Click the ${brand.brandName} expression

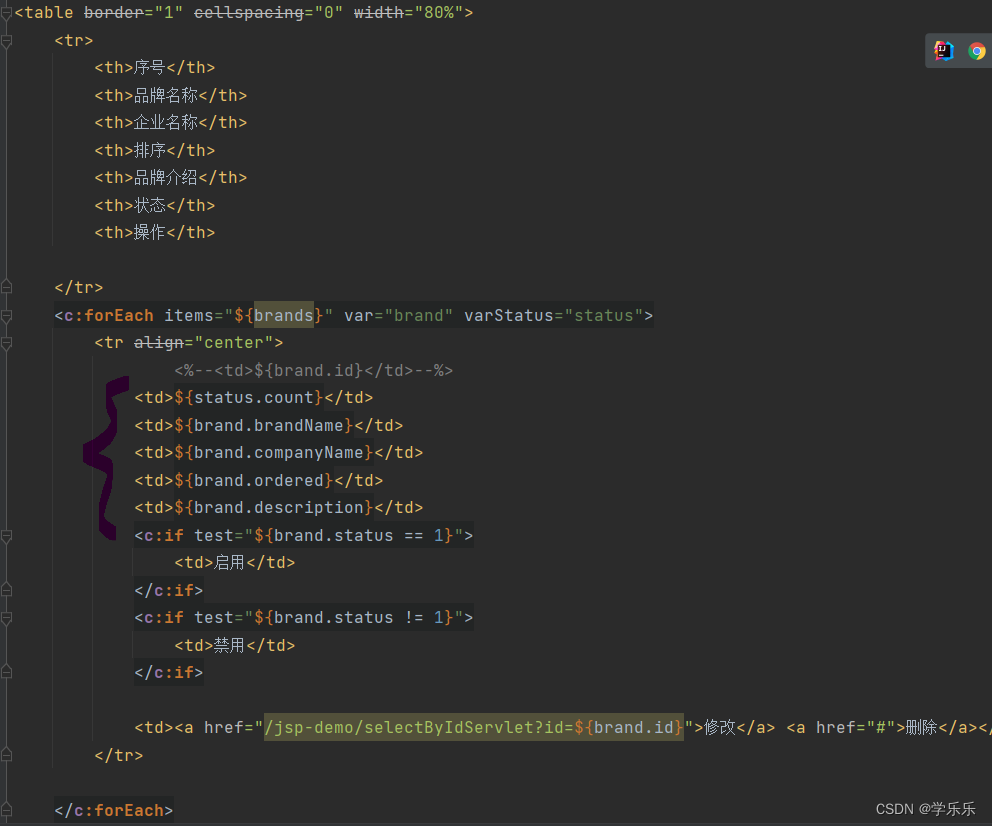click(264, 425)
